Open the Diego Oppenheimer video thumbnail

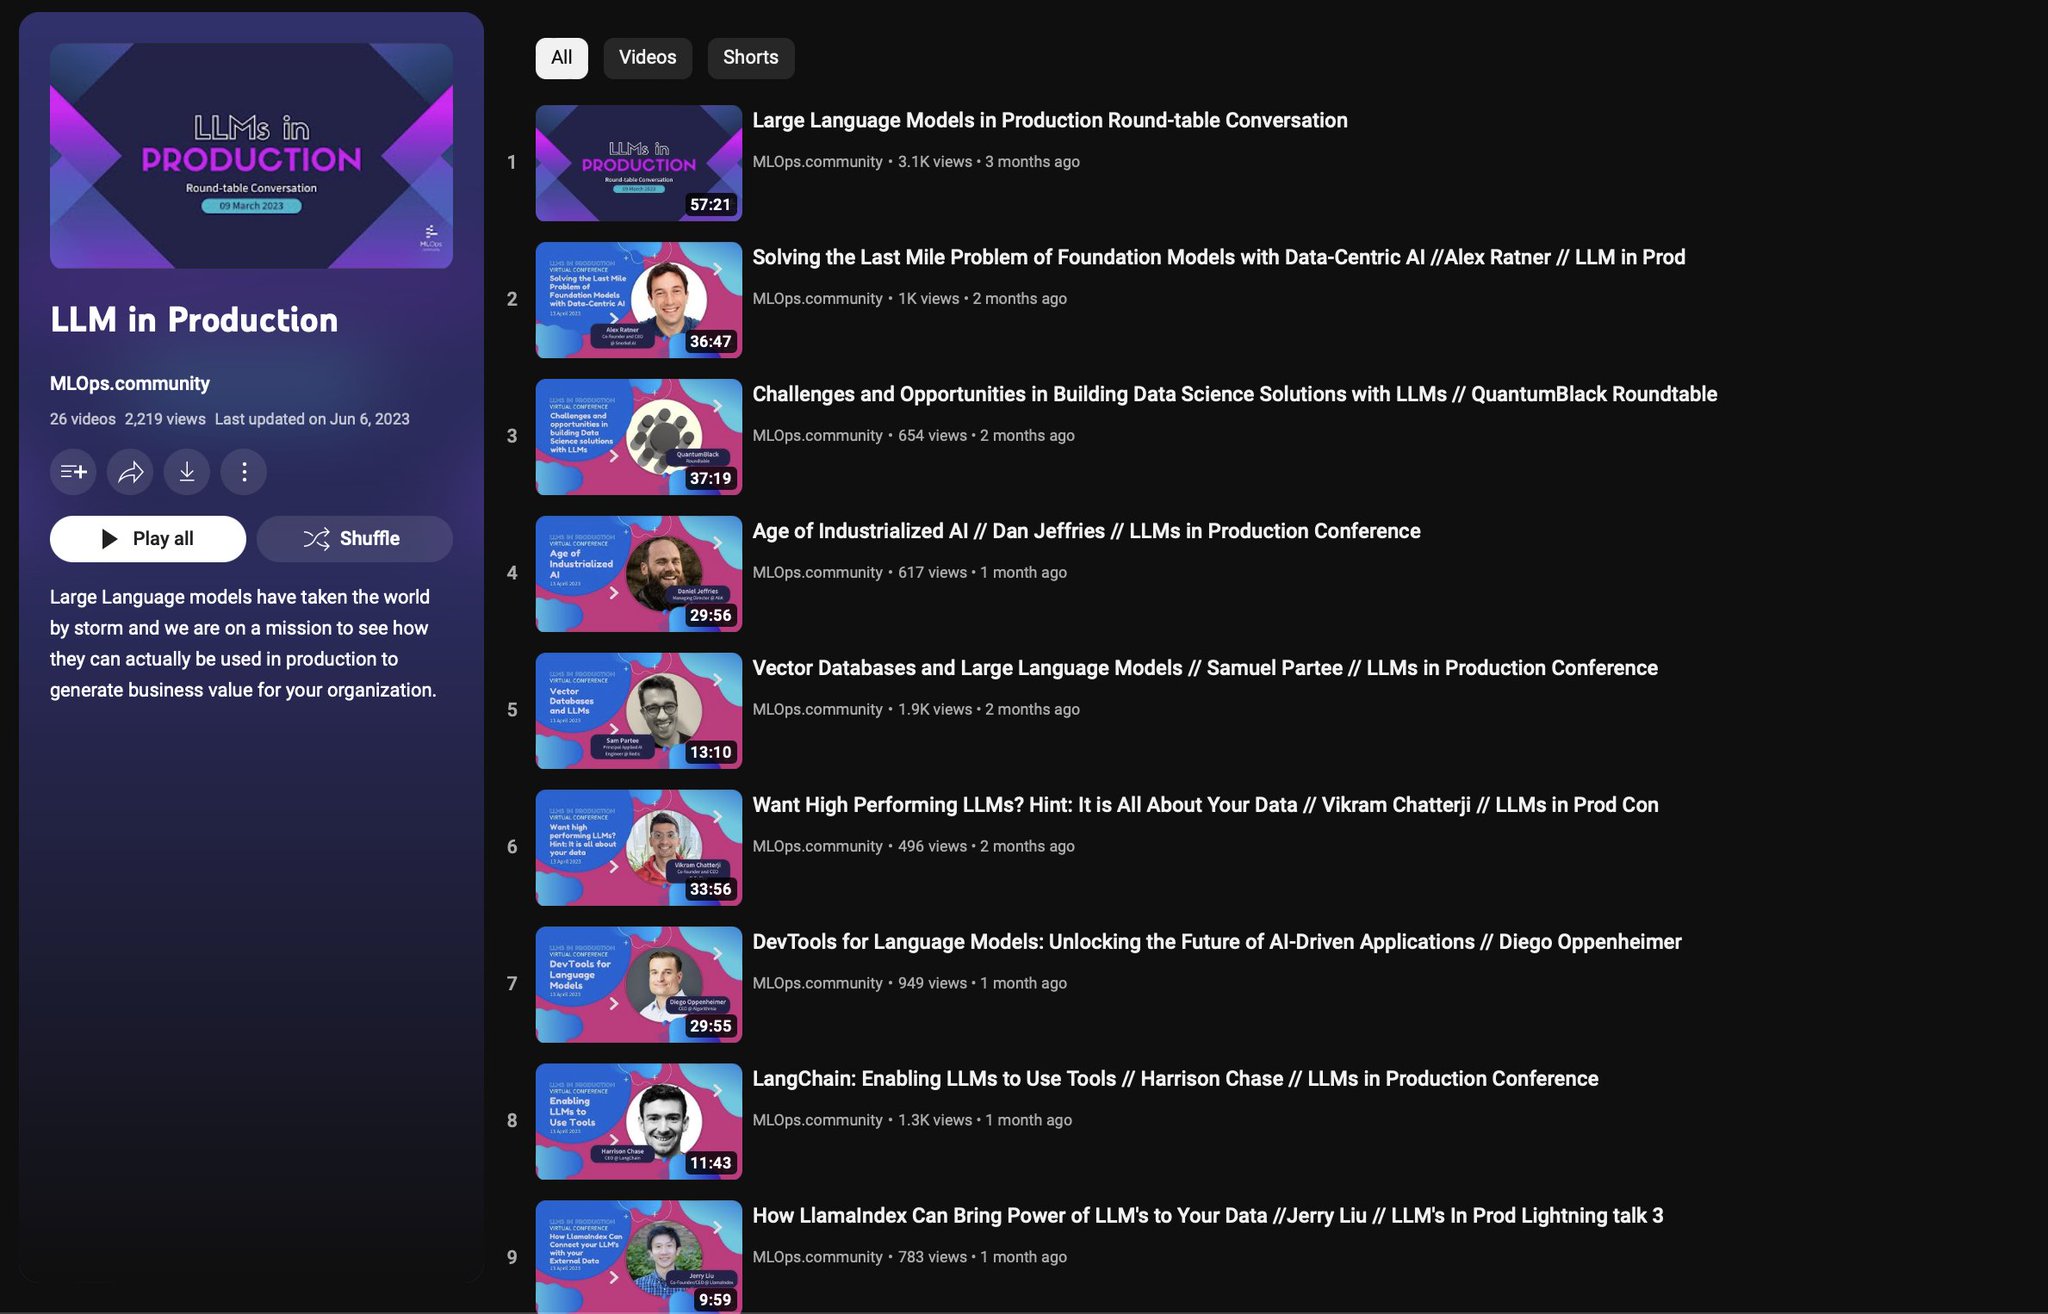click(x=638, y=985)
